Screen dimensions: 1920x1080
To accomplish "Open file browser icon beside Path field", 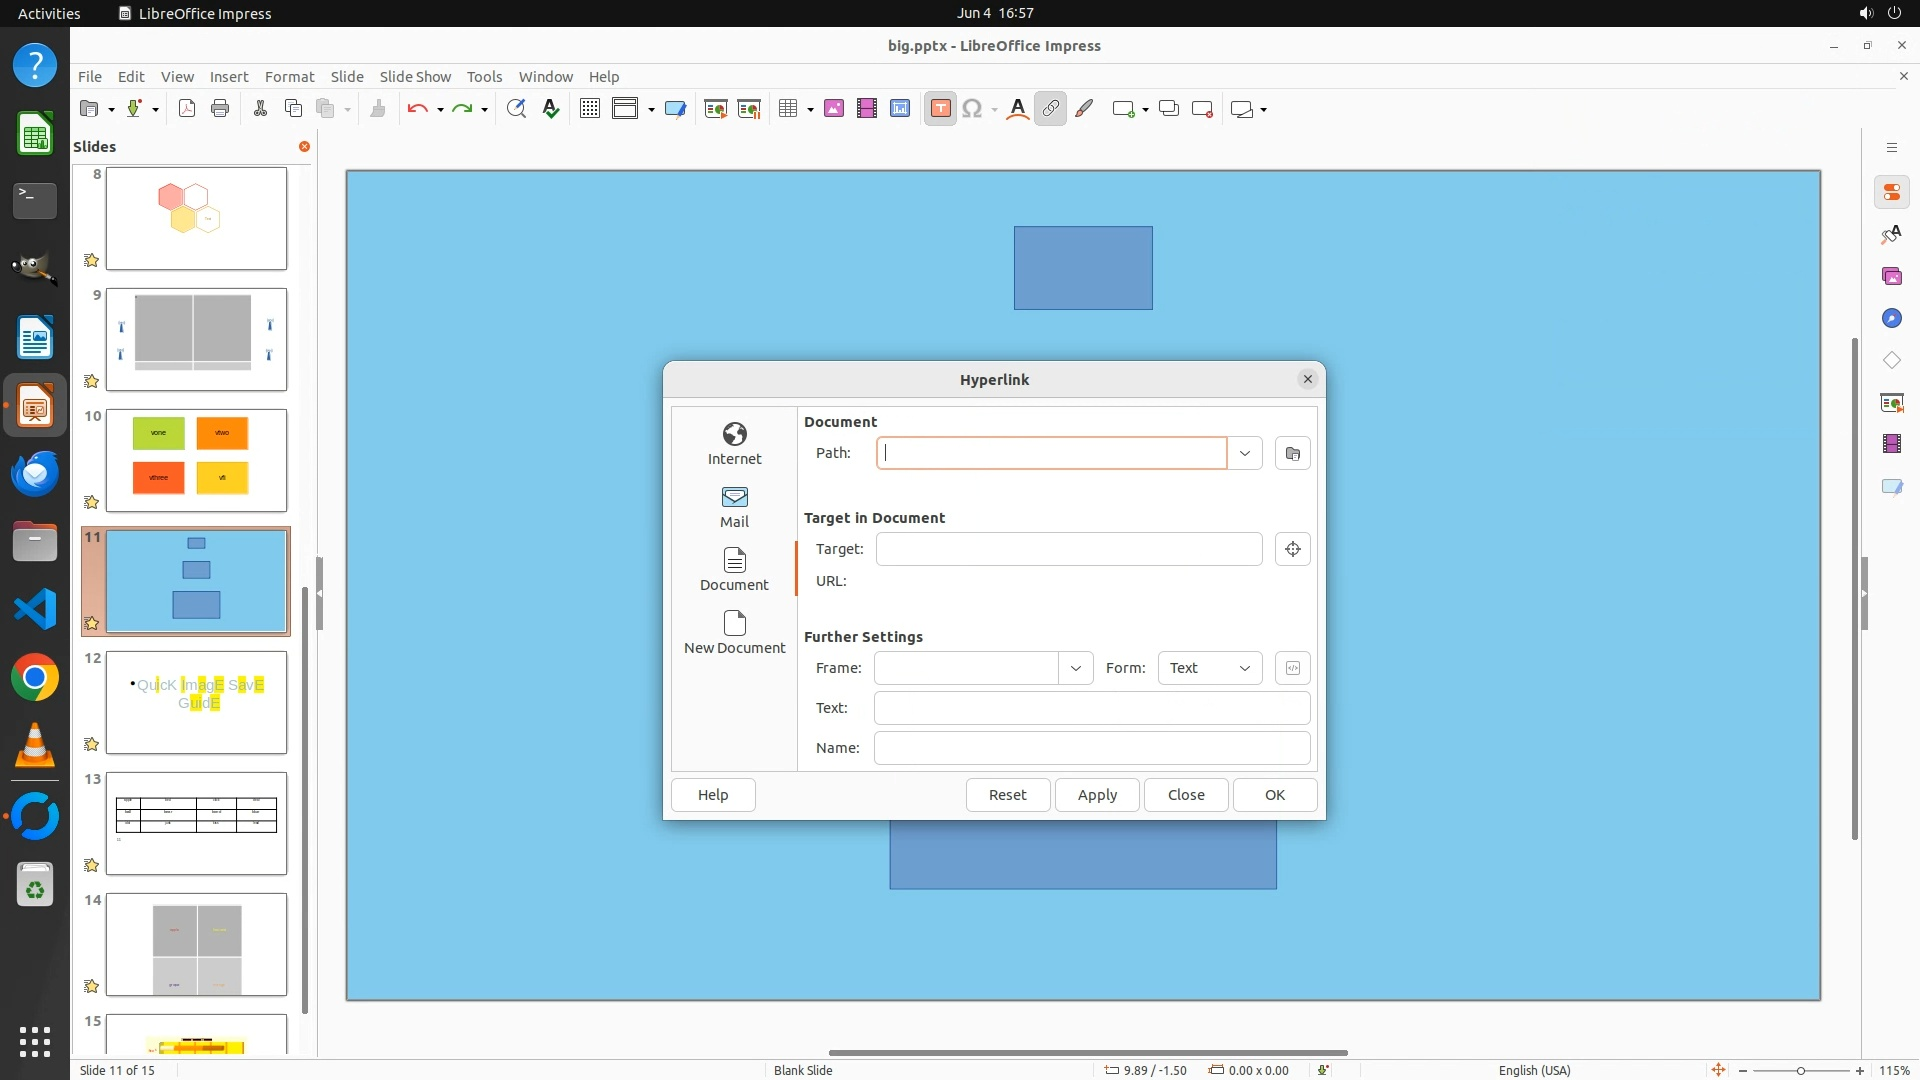I will [x=1292, y=454].
